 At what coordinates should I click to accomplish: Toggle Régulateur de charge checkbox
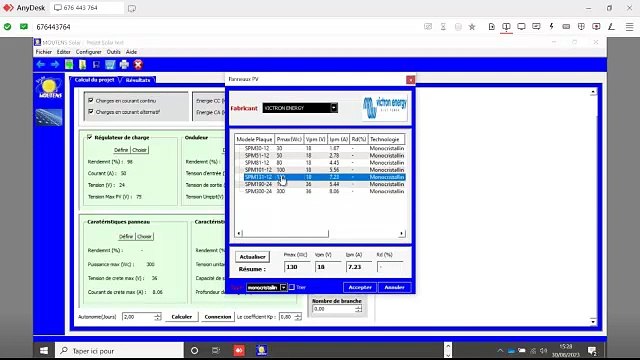click(x=90, y=137)
